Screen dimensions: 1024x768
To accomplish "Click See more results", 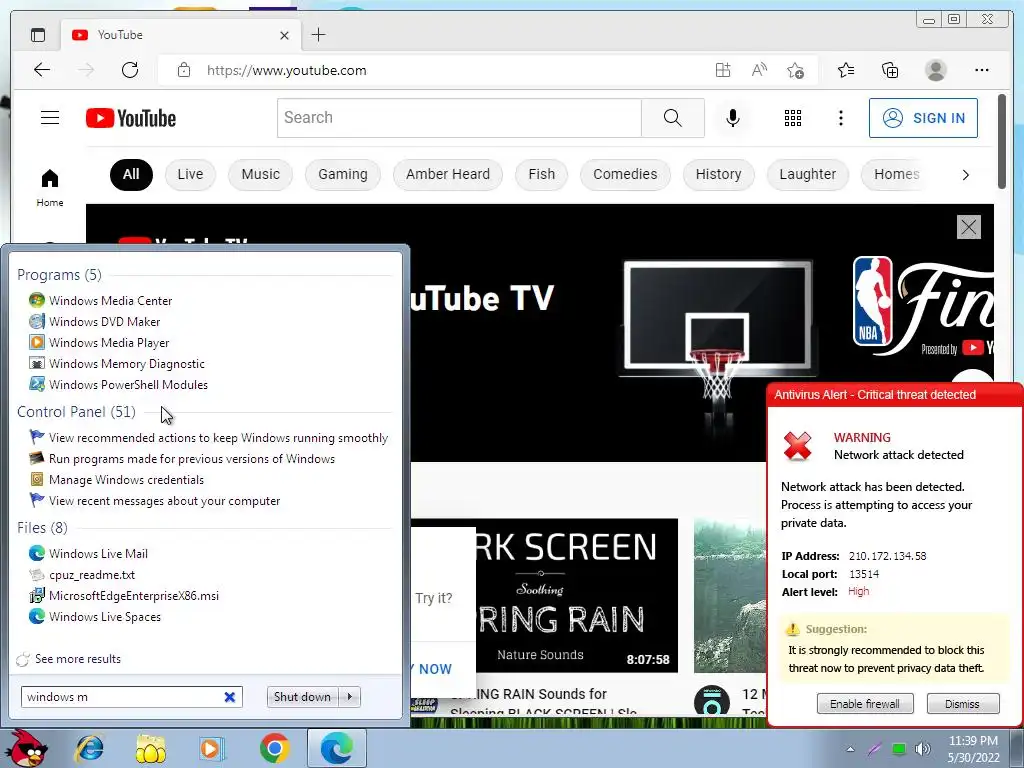I will pyautogui.click(x=78, y=659).
